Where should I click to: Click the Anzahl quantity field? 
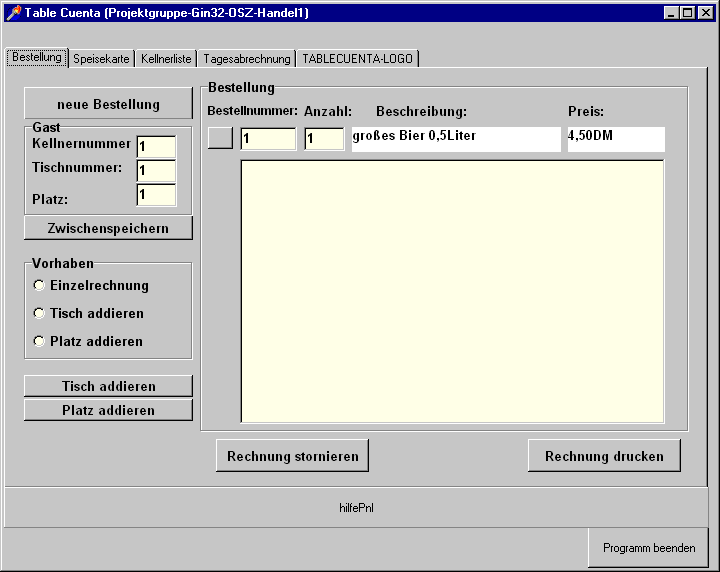click(324, 139)
